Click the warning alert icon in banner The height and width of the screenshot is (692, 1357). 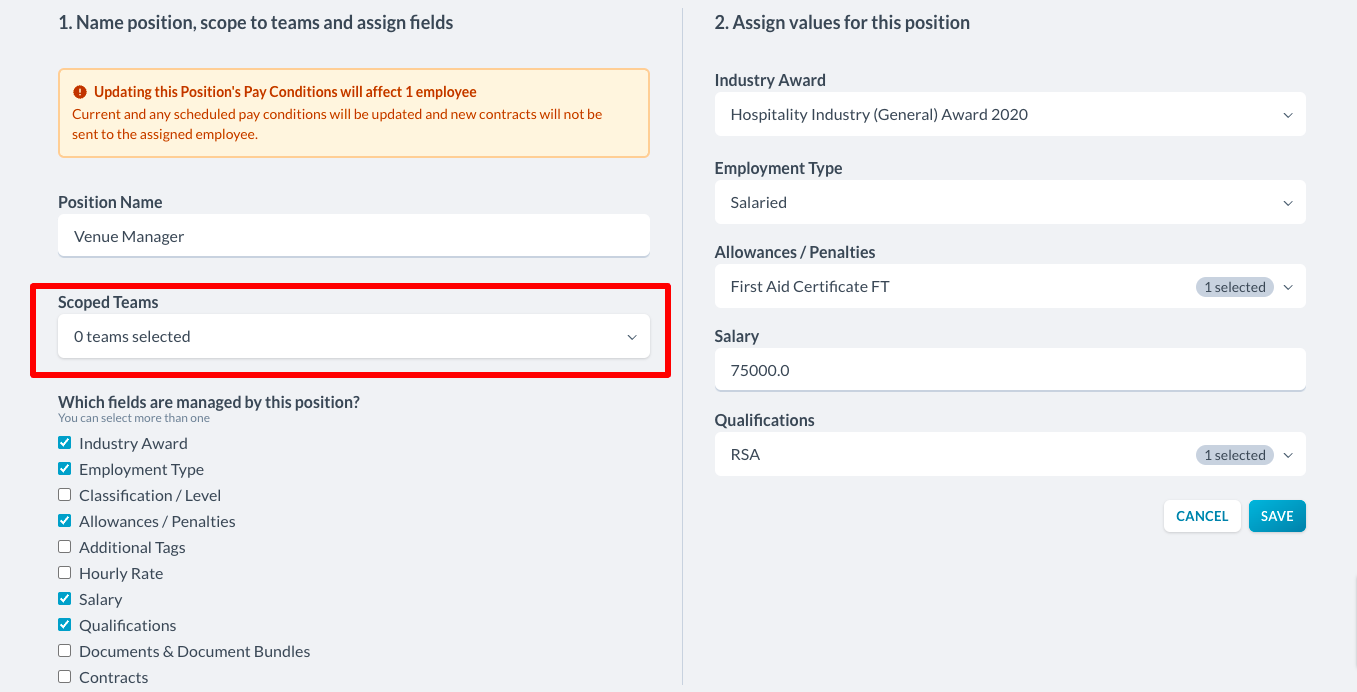pos(80,92)
